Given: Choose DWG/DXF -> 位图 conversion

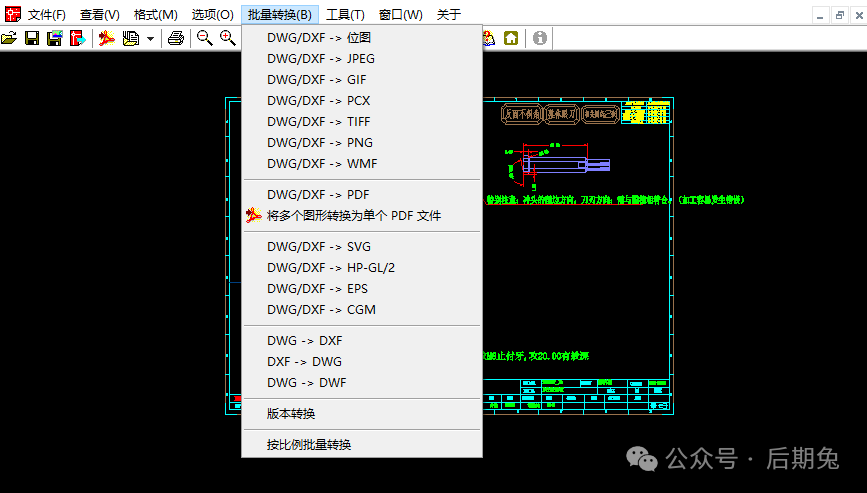Looking at the screenshot, I should click(x=362, y=38).
